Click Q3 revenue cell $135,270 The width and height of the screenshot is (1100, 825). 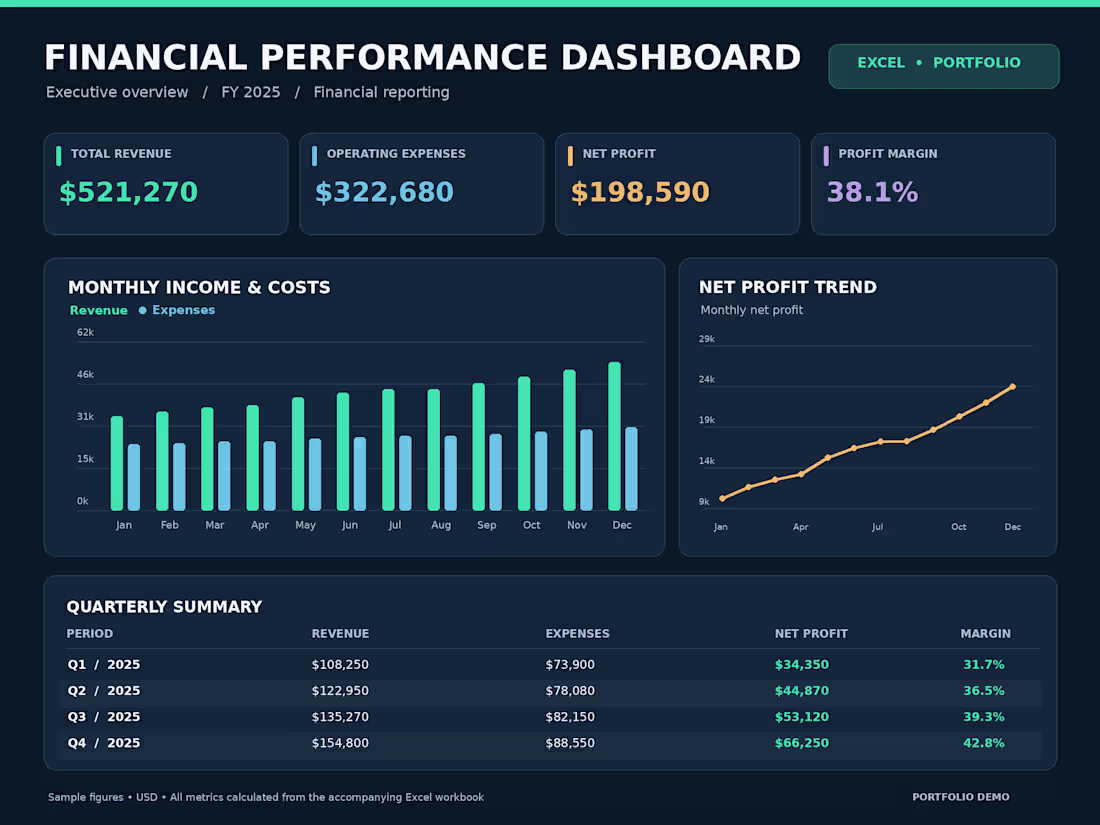coord(340,717)
